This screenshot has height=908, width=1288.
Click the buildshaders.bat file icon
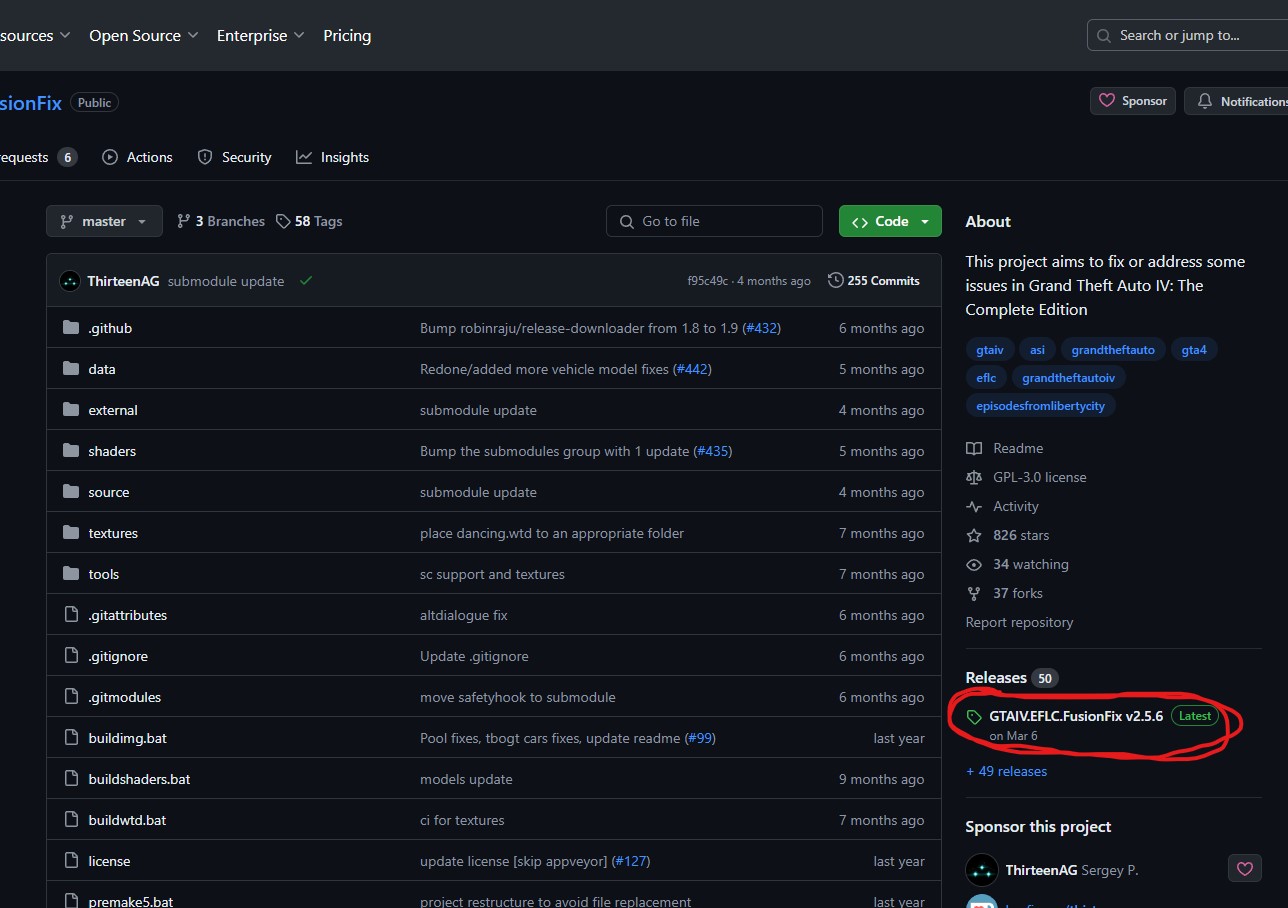point(70,779)
